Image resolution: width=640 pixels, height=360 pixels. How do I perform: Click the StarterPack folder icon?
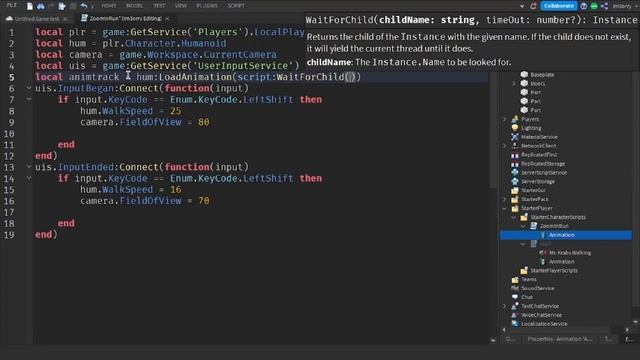click(x=515, y=199)
